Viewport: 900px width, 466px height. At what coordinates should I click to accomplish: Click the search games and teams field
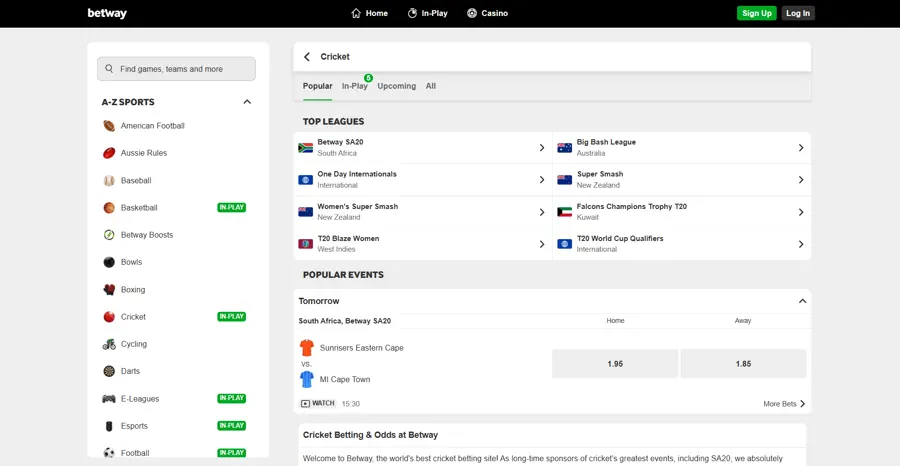pos(176,69)
